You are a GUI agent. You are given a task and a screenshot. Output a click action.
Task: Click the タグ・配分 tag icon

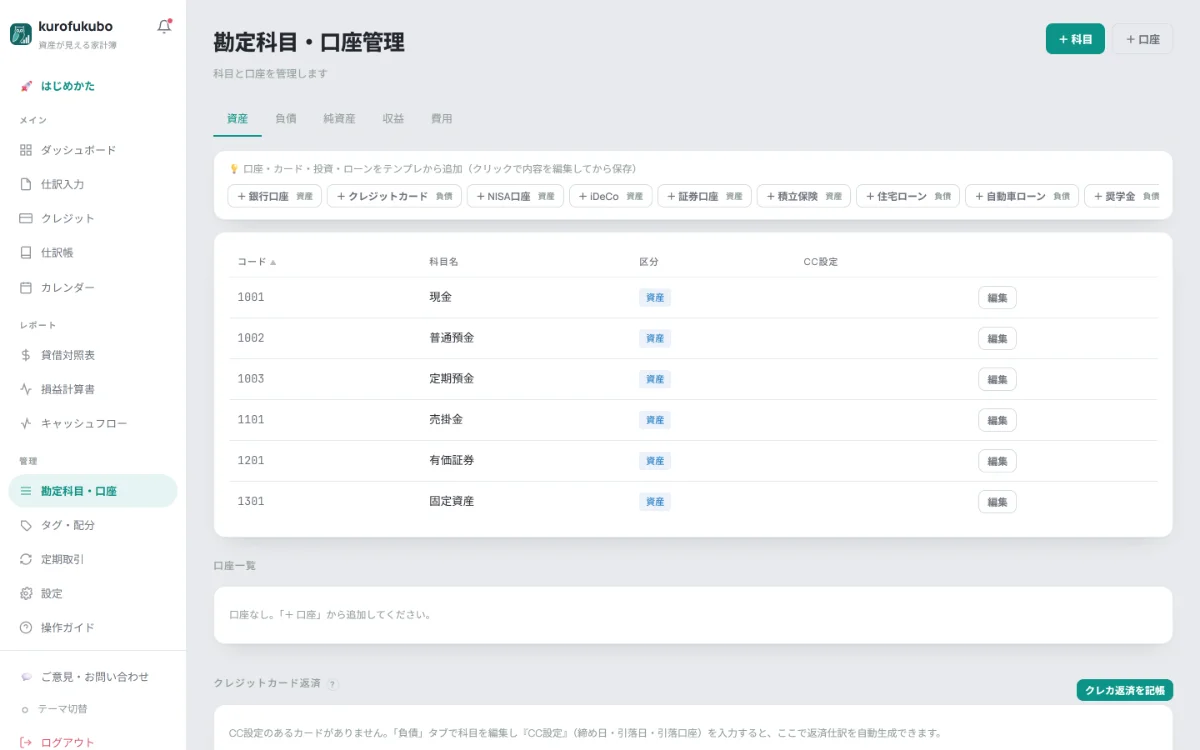tap(26, 525)
